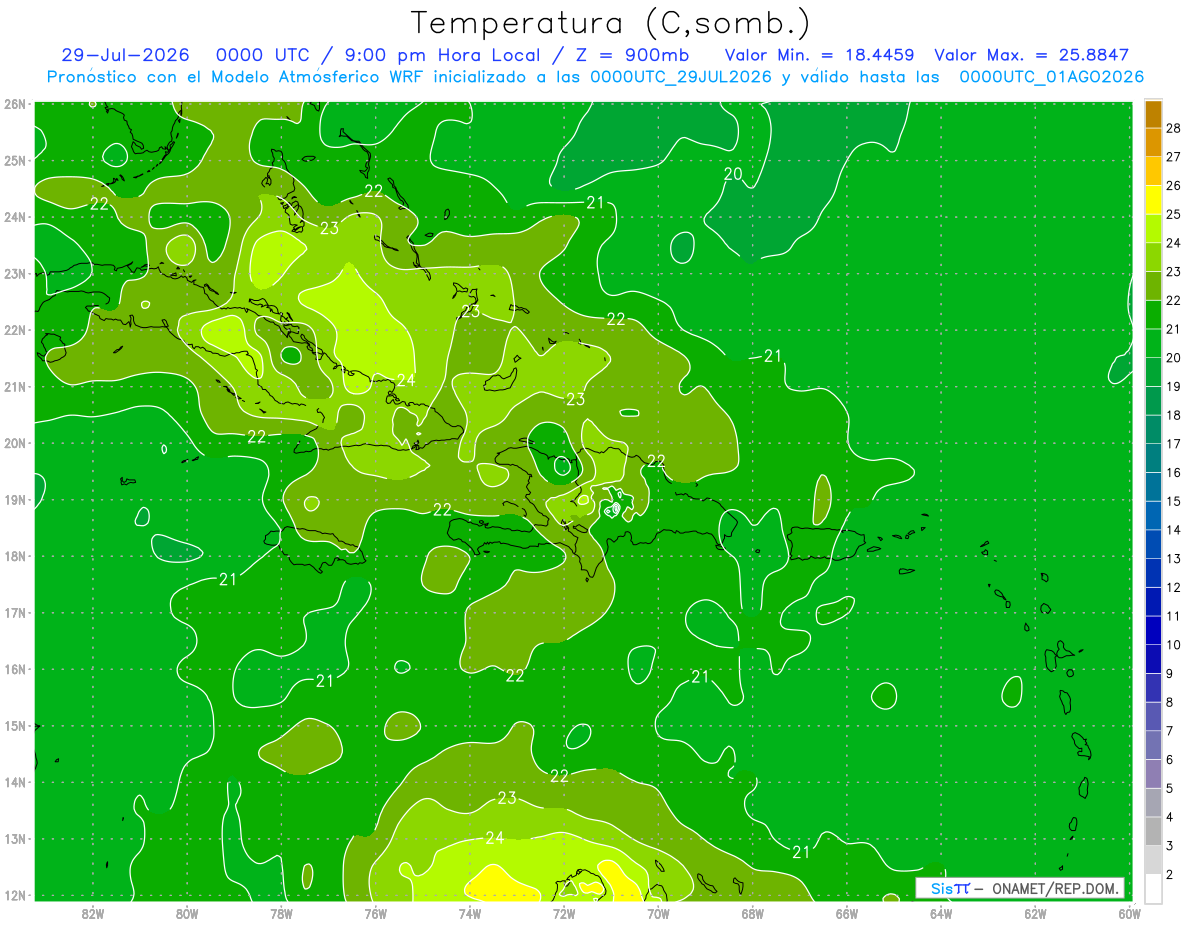
Task: Click the longitude axis label '80W'
Action: 187,913
